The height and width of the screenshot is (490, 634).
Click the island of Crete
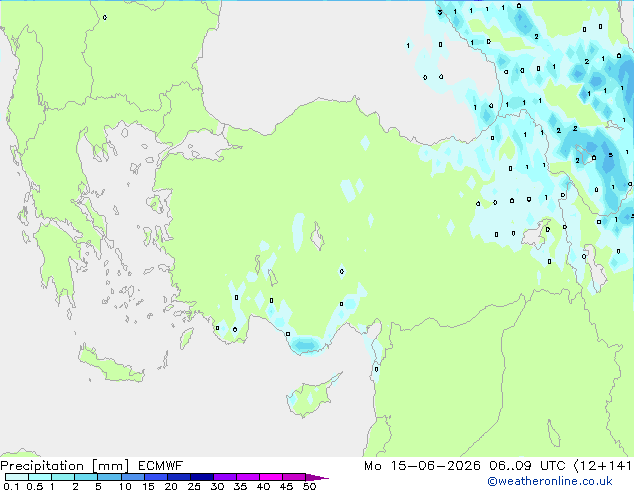coord(111,366)
